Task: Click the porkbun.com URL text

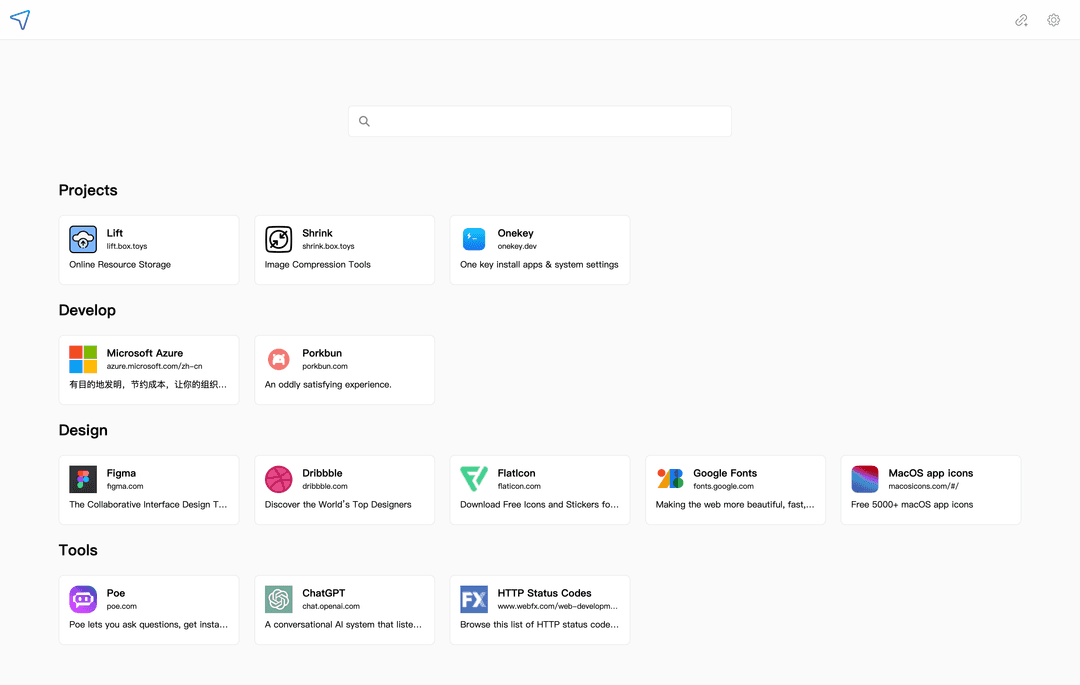Action: click(325, 366)
